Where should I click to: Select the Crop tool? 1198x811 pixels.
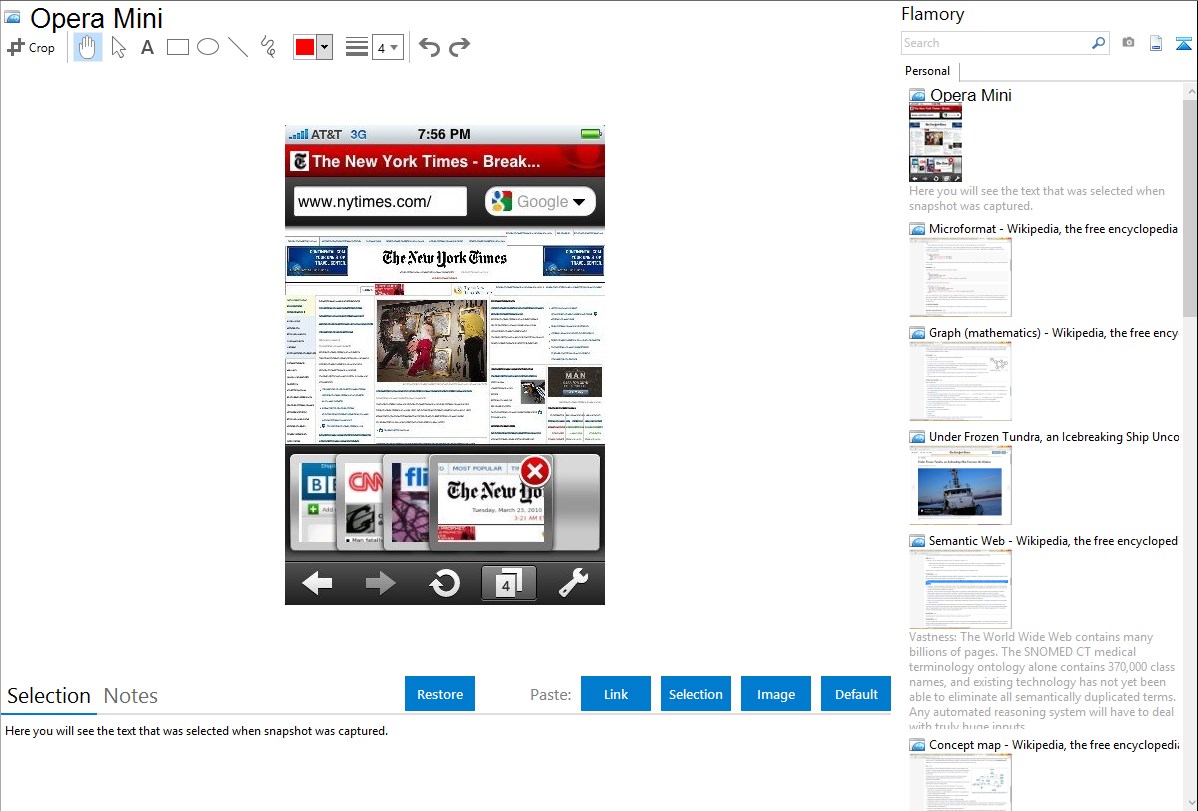31,47
